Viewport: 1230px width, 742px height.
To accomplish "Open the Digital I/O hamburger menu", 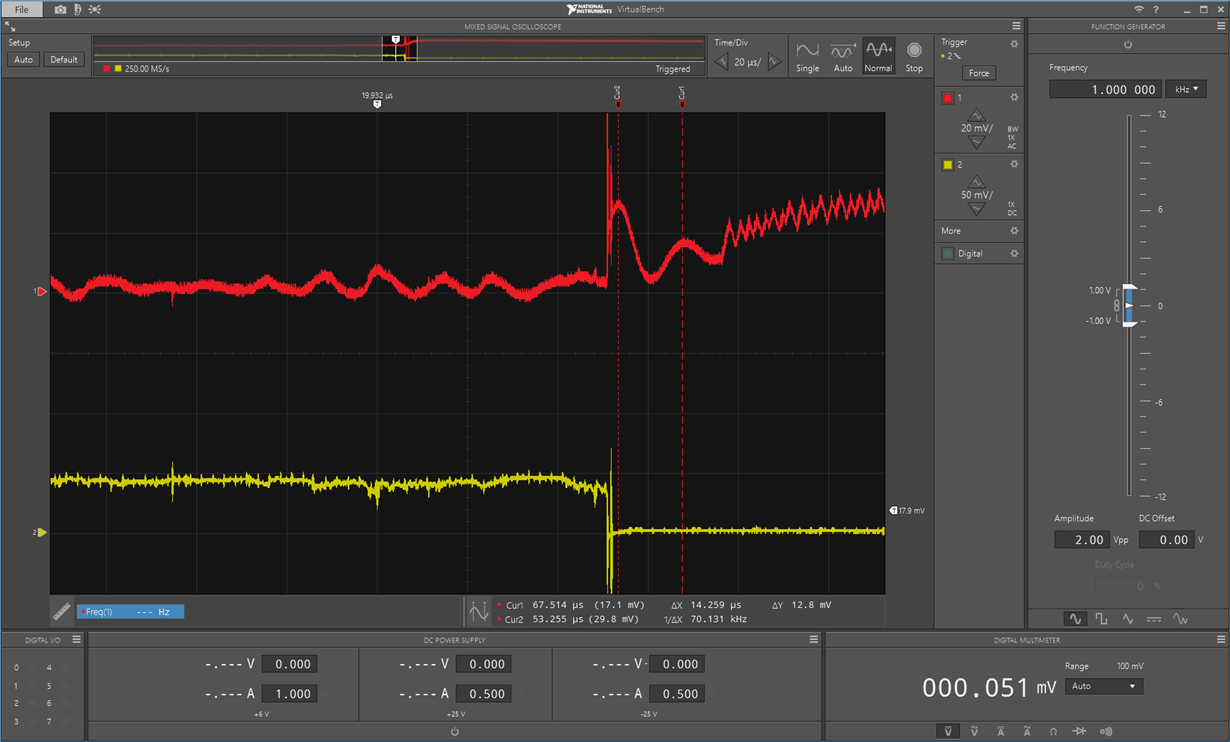I will (76, 640).
